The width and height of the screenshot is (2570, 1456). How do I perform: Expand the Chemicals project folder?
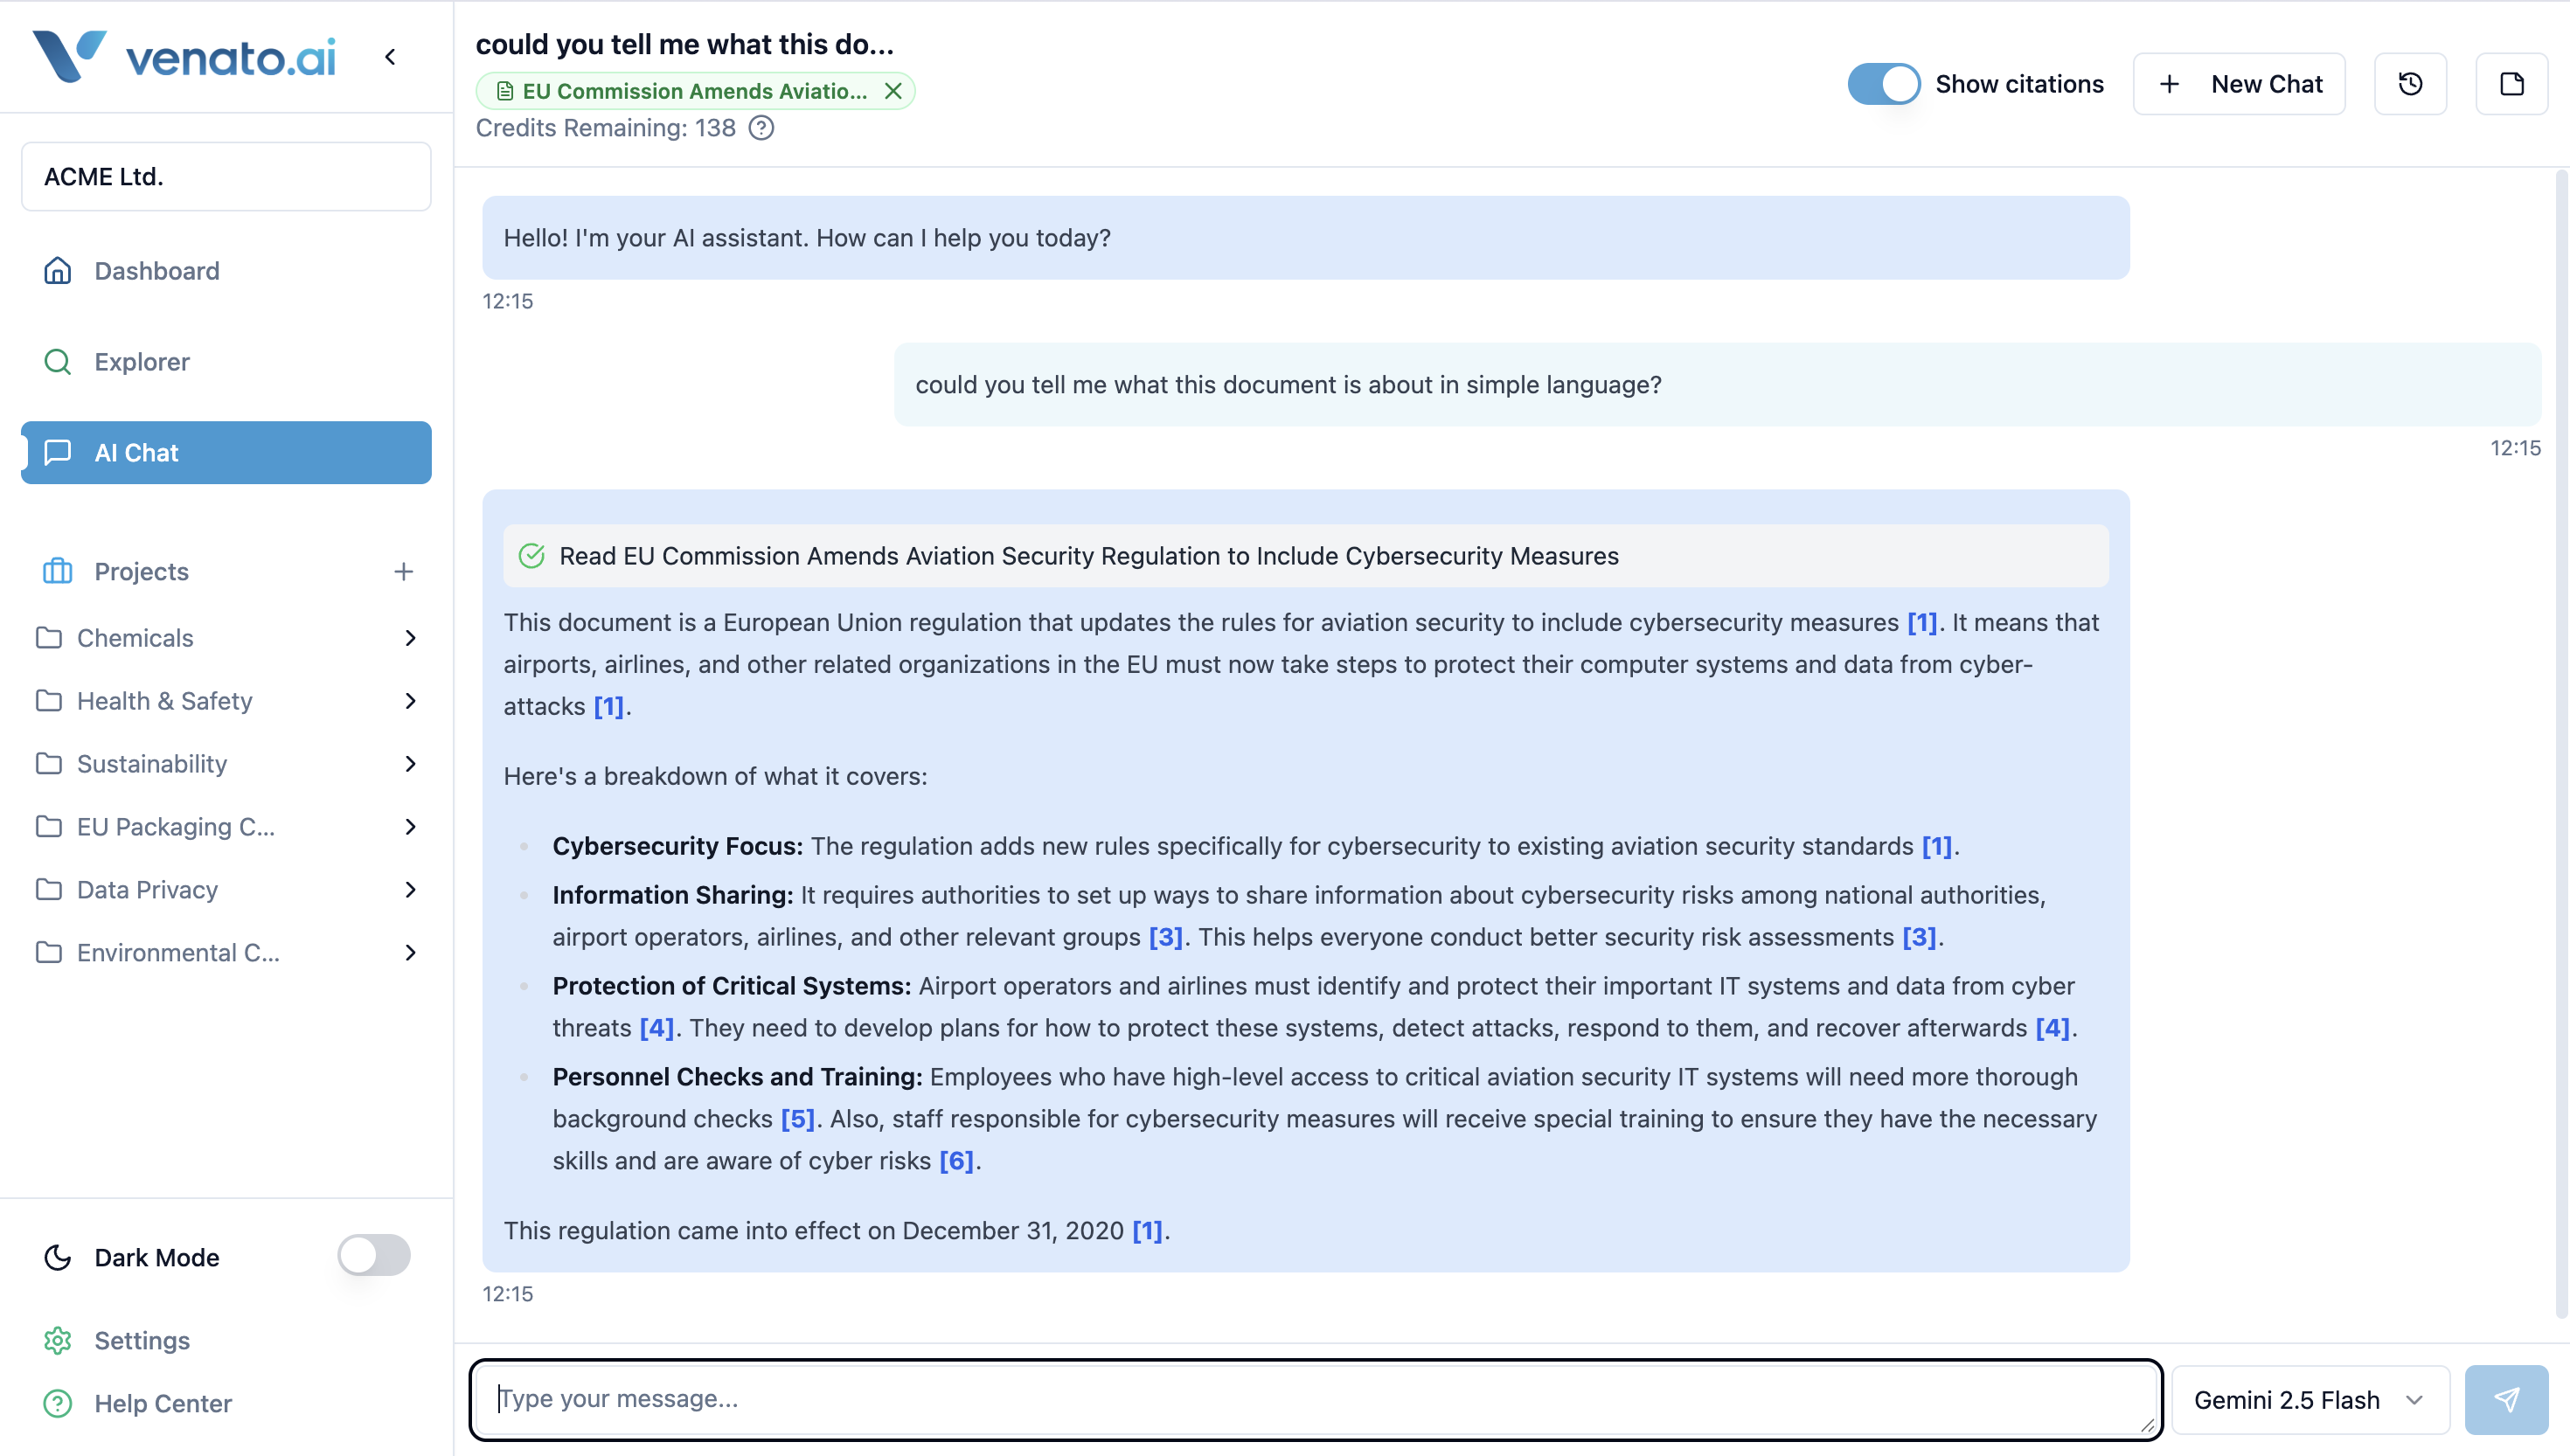click(410, 638)
